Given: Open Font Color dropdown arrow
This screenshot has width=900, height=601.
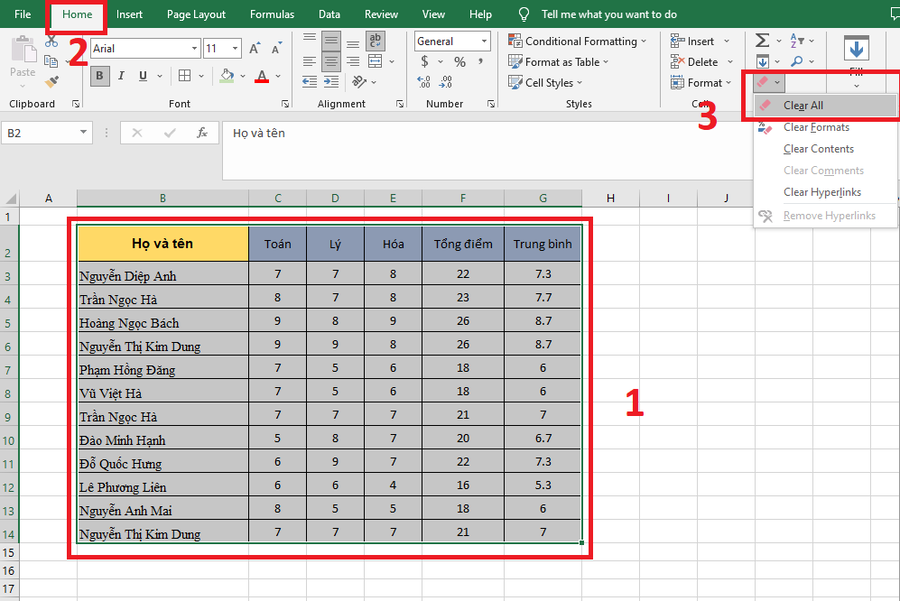Looking at the screenshot, I should click(x=278, y=76).
